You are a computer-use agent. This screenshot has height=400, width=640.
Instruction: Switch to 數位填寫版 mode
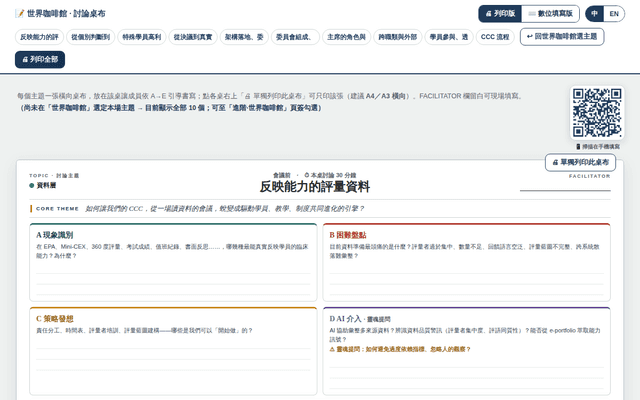550,14
